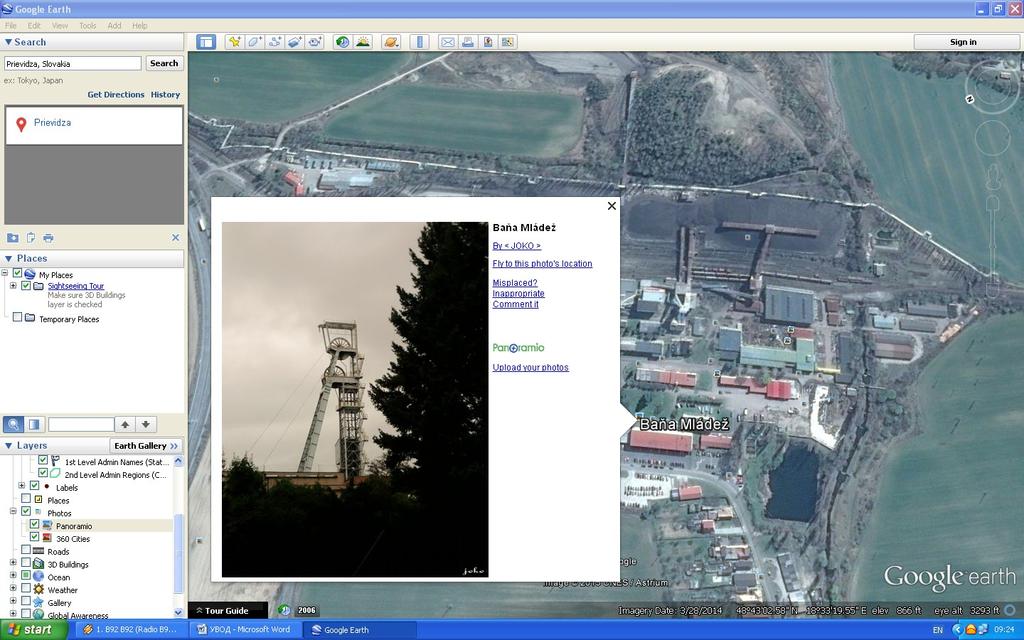Move selected place up with arrow
1024x640 pixels.
click(125, 424)
